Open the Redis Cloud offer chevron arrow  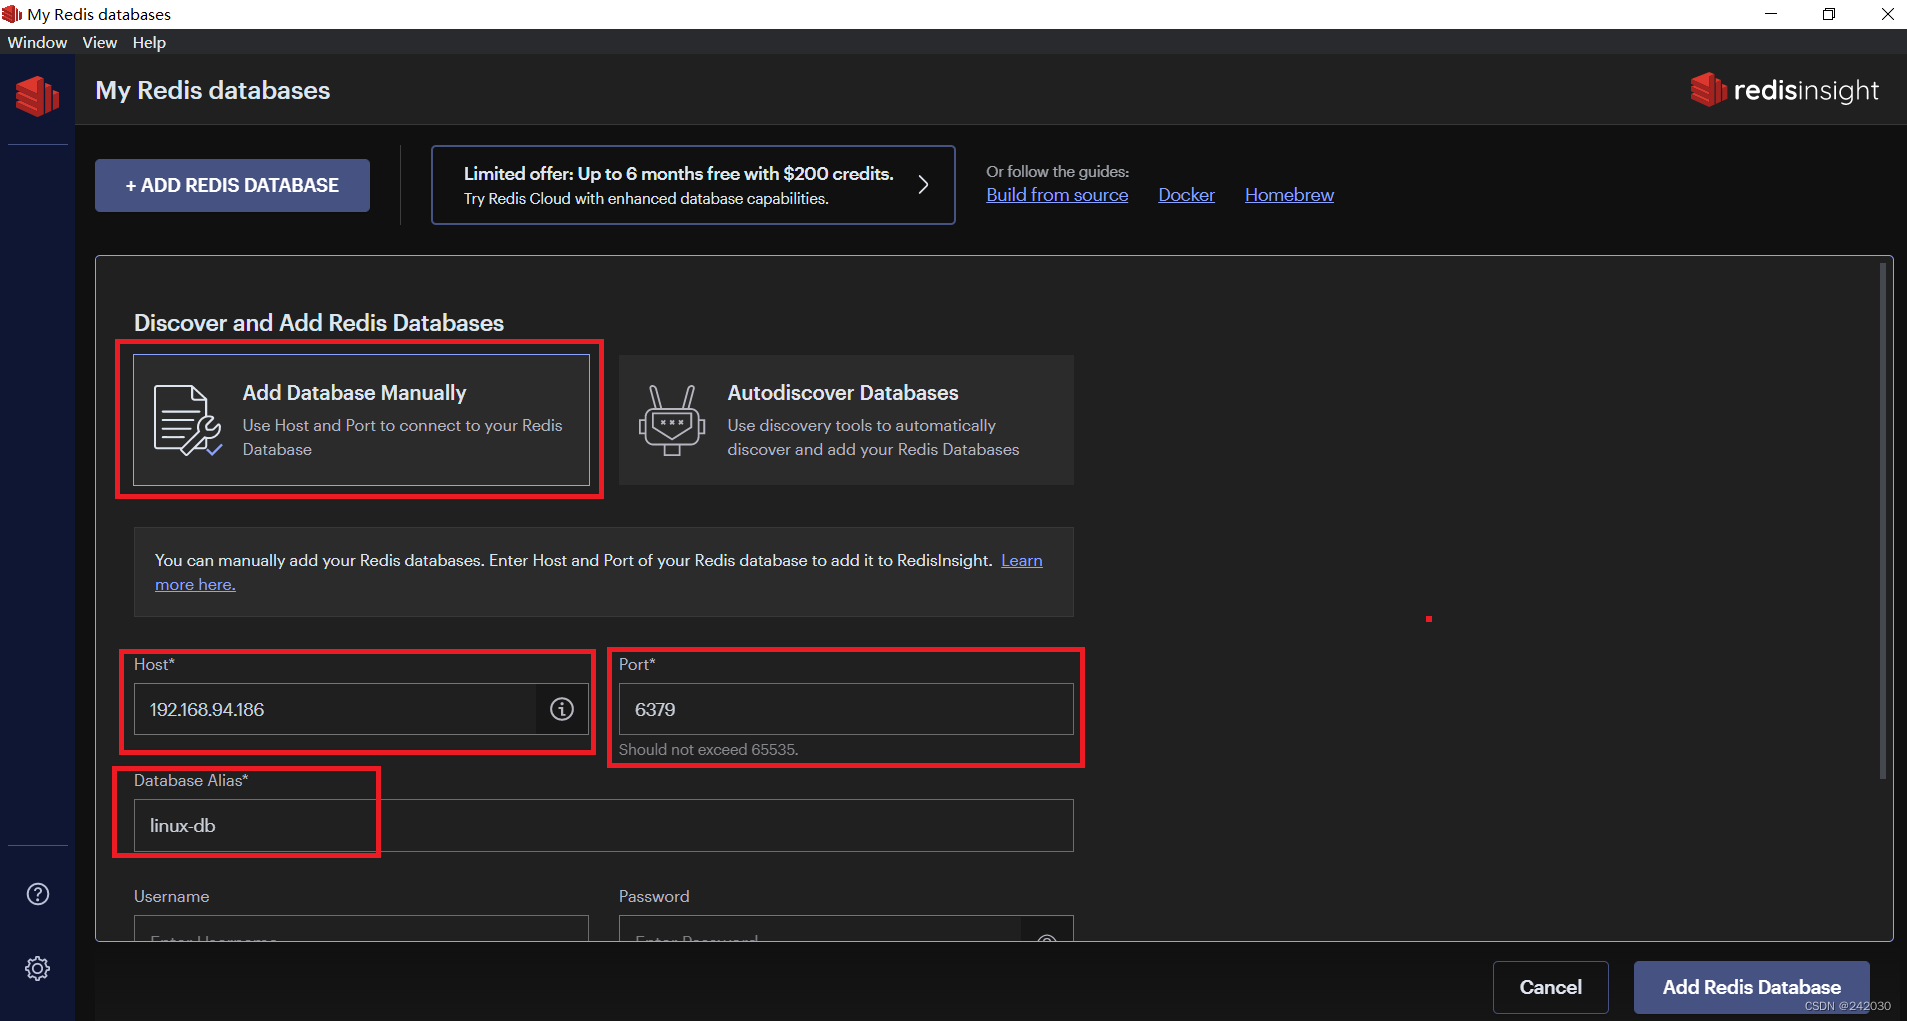[x=923, y=185]
